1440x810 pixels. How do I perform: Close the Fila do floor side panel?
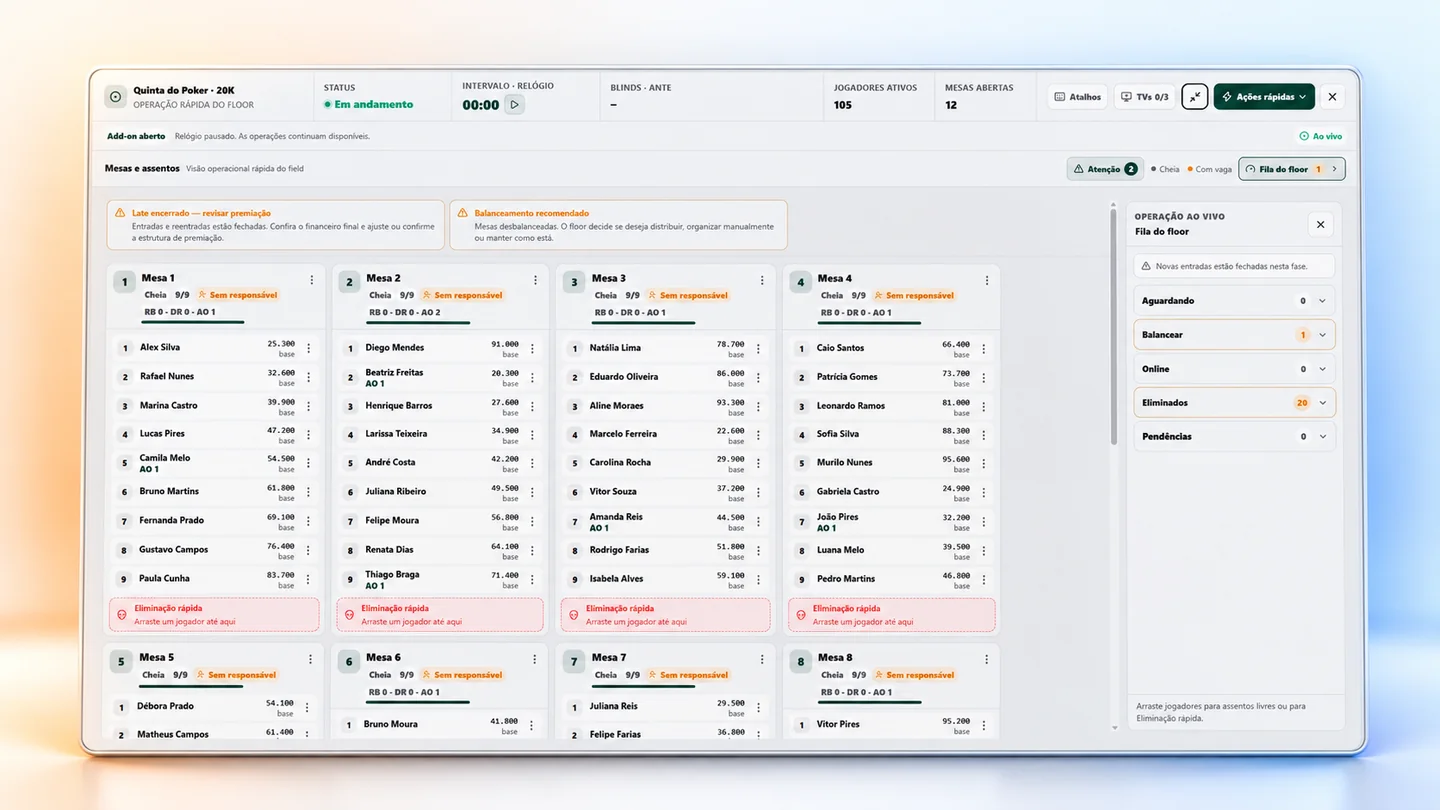tap(1320, 225)
